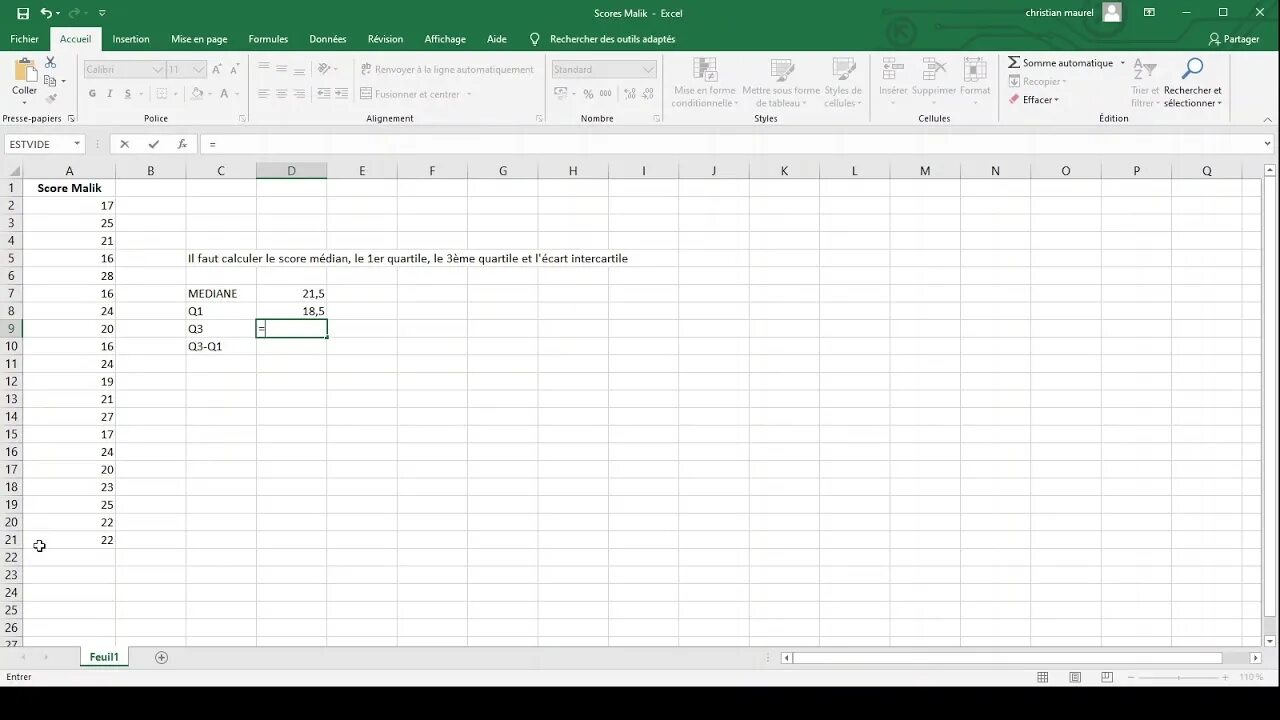
Task: Open Mettre sous forme de tableau
Action: click(781, 83)
